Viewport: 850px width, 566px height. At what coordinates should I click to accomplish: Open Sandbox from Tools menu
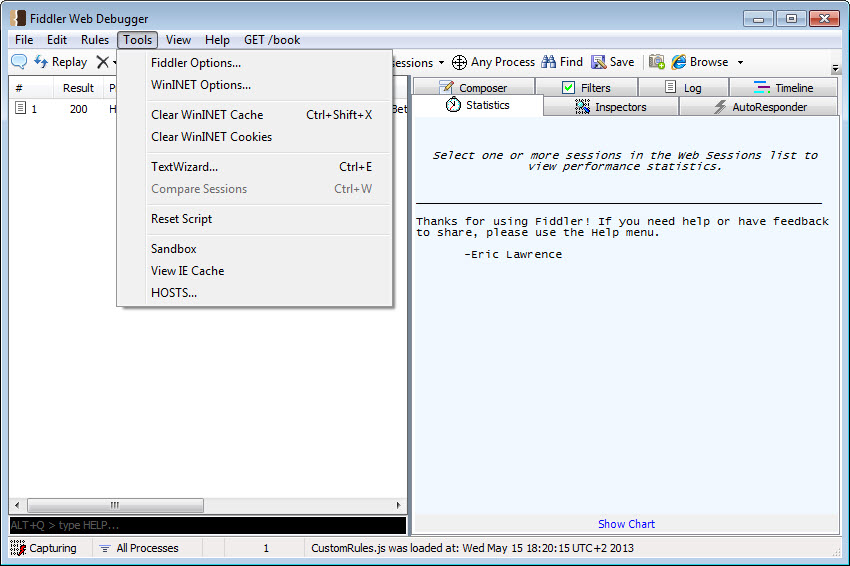[254, 249]
